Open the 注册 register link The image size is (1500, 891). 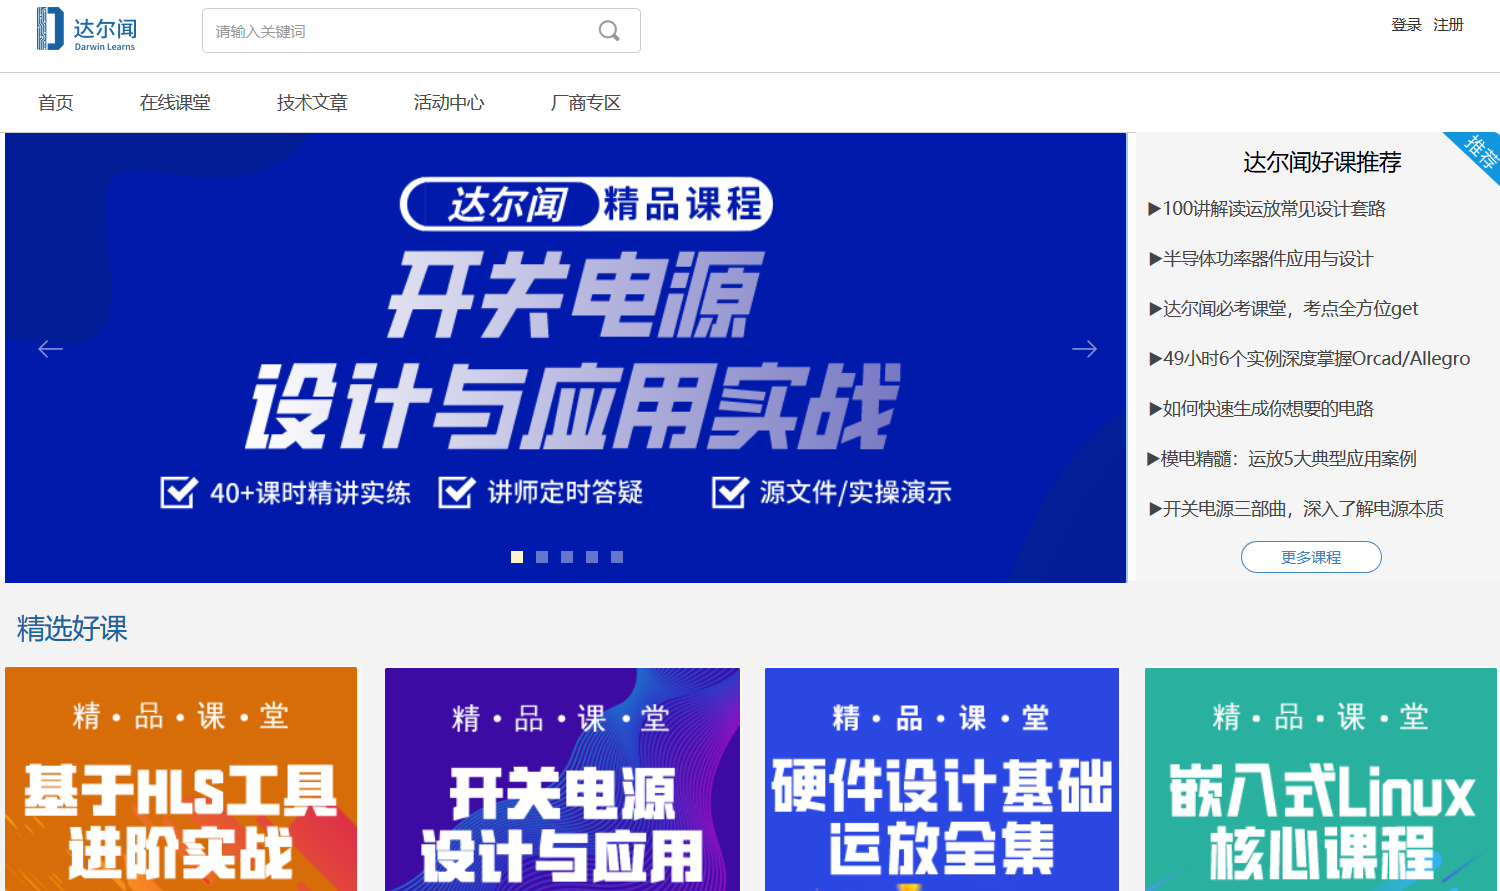pyautogui.click(x=1448, y=25)
